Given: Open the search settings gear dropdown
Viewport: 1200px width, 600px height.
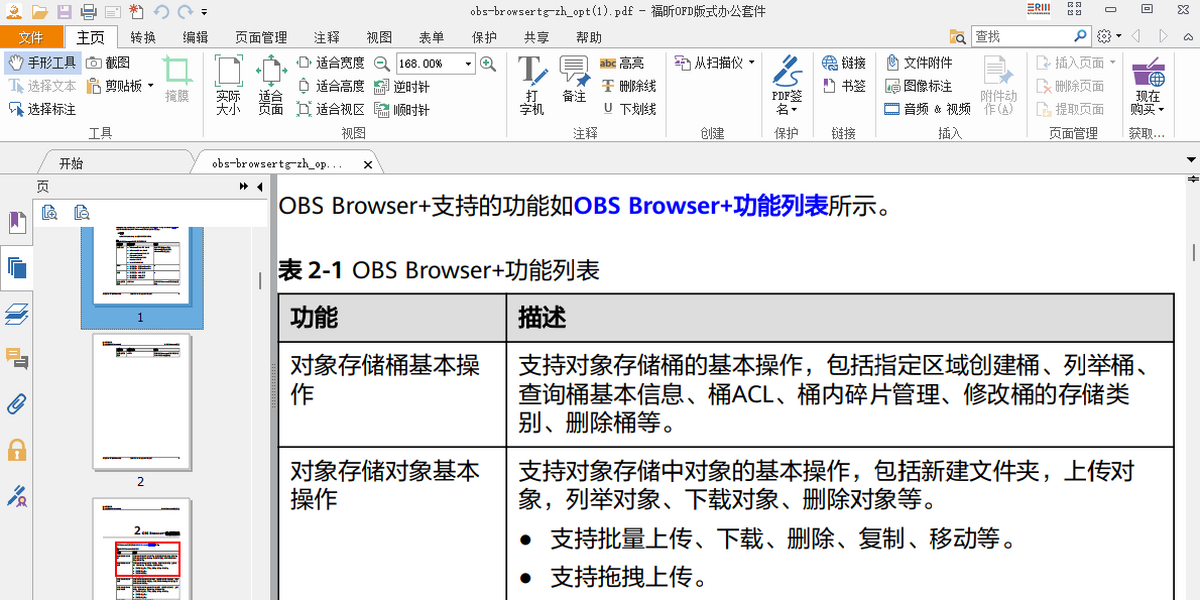Looking at the screenshot, I should coord(1108,37).
